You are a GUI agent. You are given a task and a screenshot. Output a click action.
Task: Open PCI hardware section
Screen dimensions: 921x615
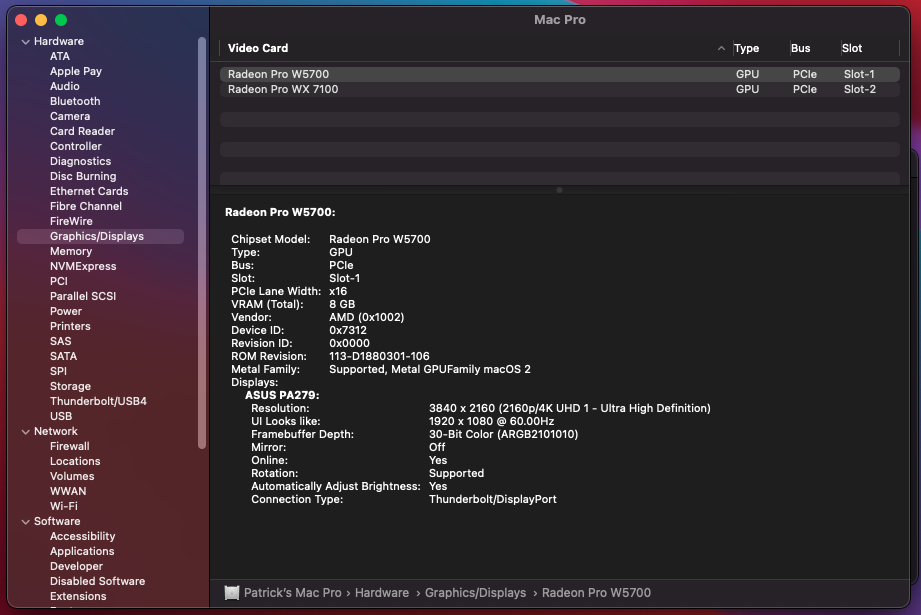(x=59, y=281)
